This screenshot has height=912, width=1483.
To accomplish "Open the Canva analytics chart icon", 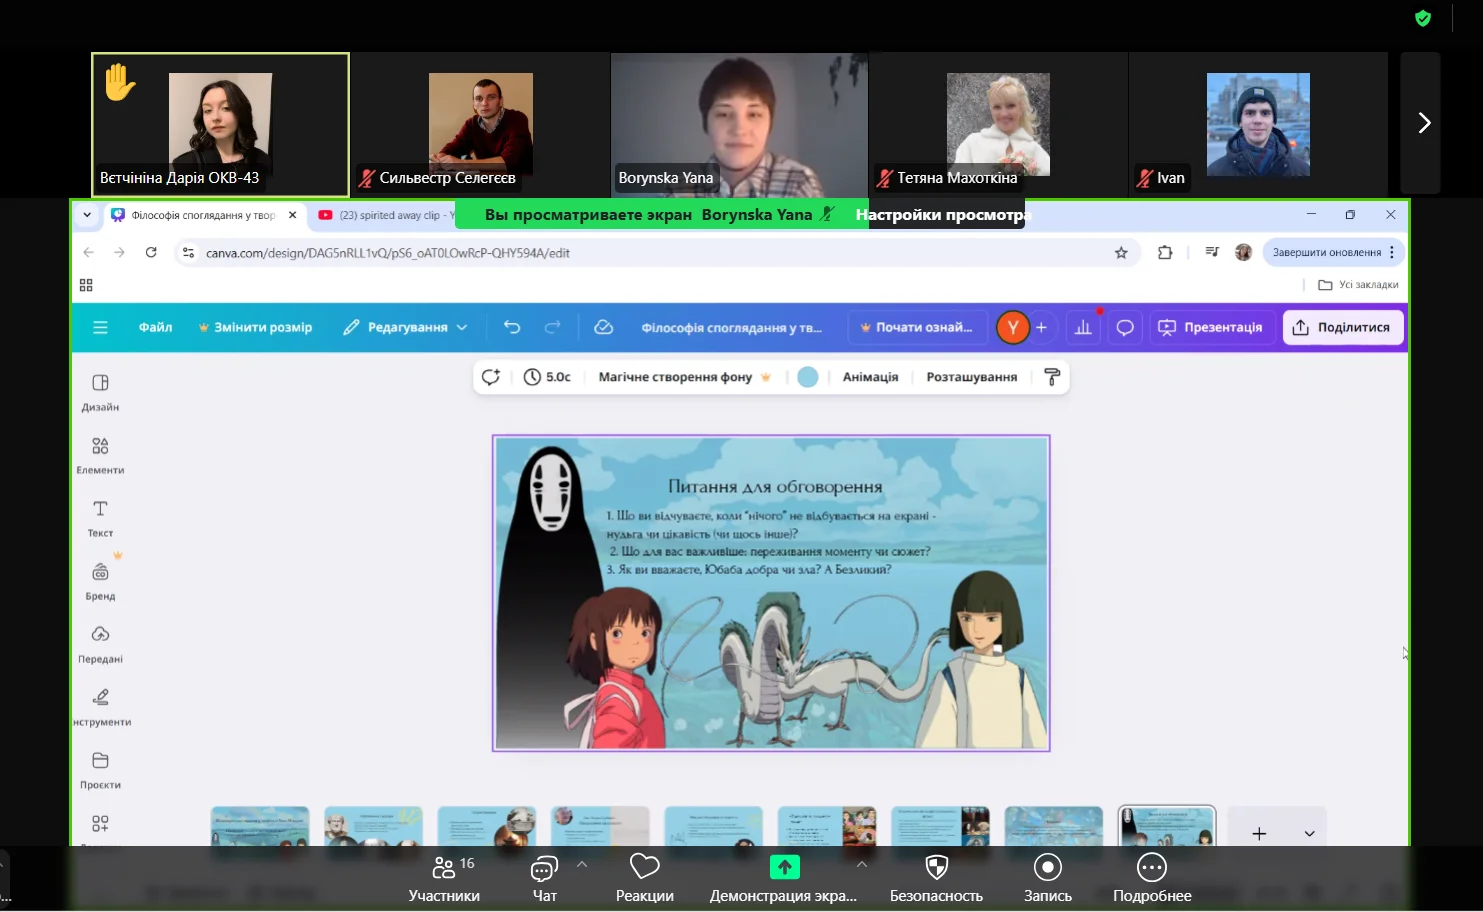I will tap(1083, 327).
